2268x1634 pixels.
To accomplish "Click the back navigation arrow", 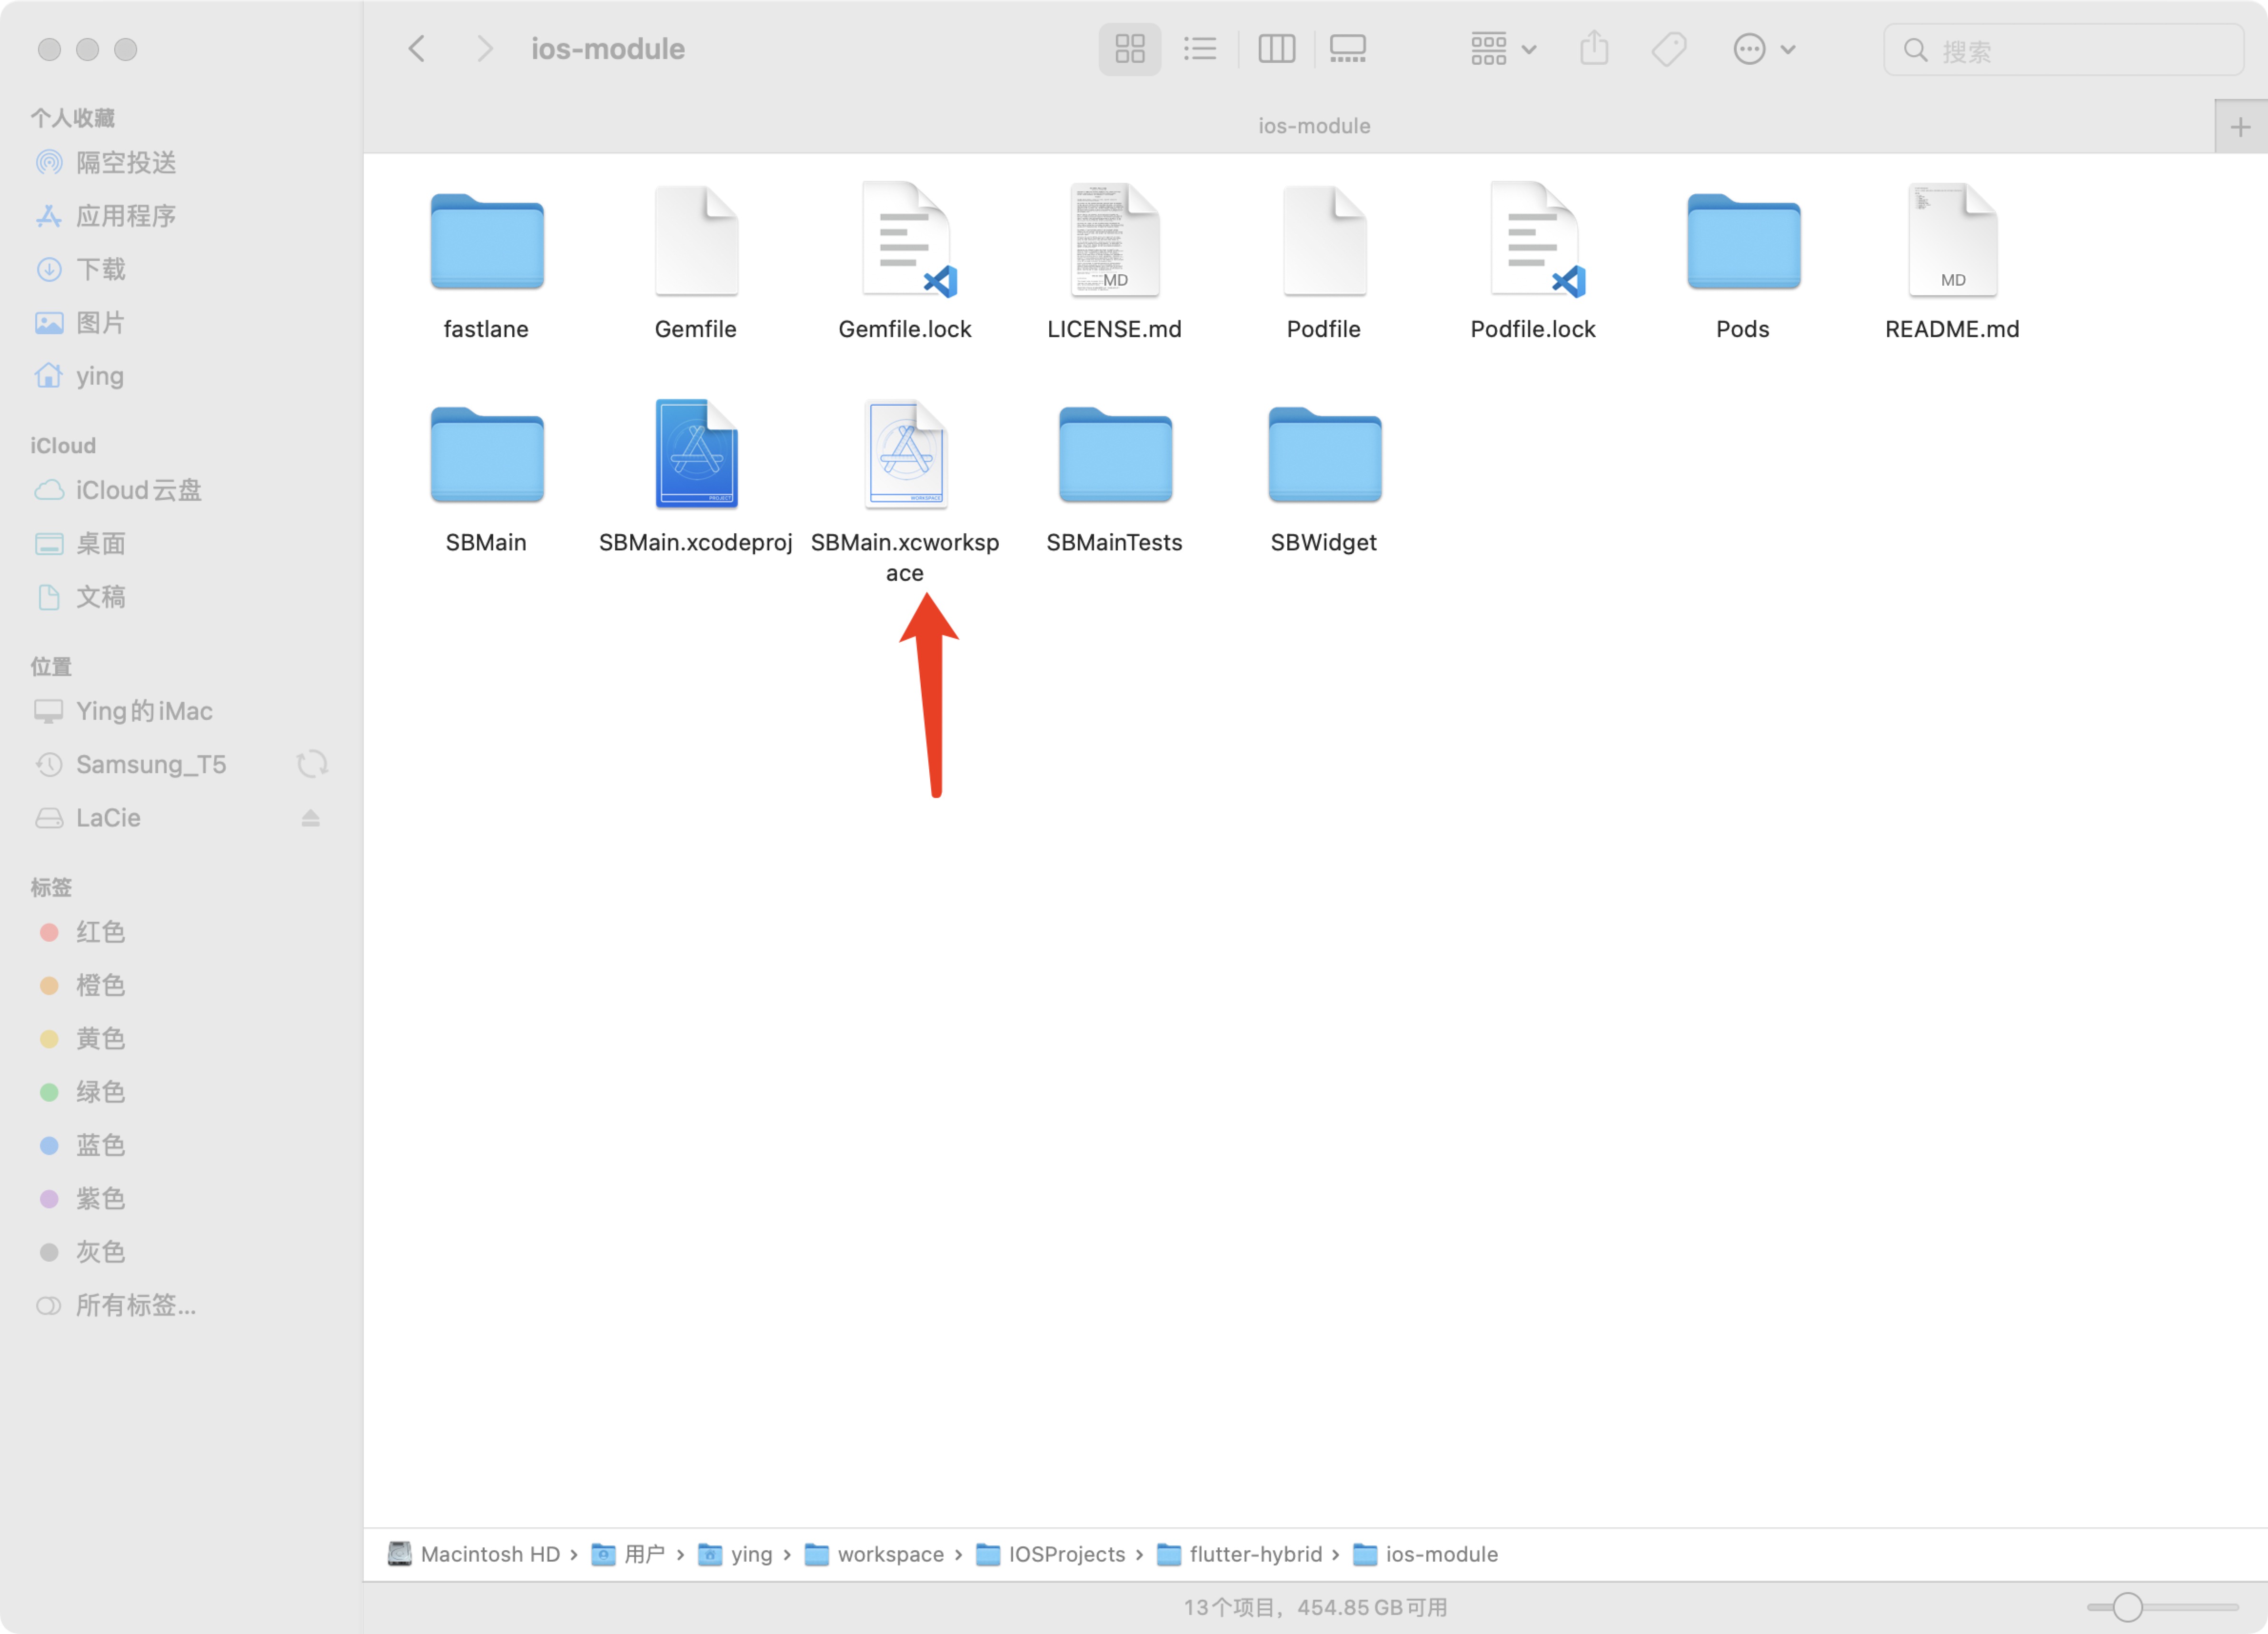I will (416, 48).
